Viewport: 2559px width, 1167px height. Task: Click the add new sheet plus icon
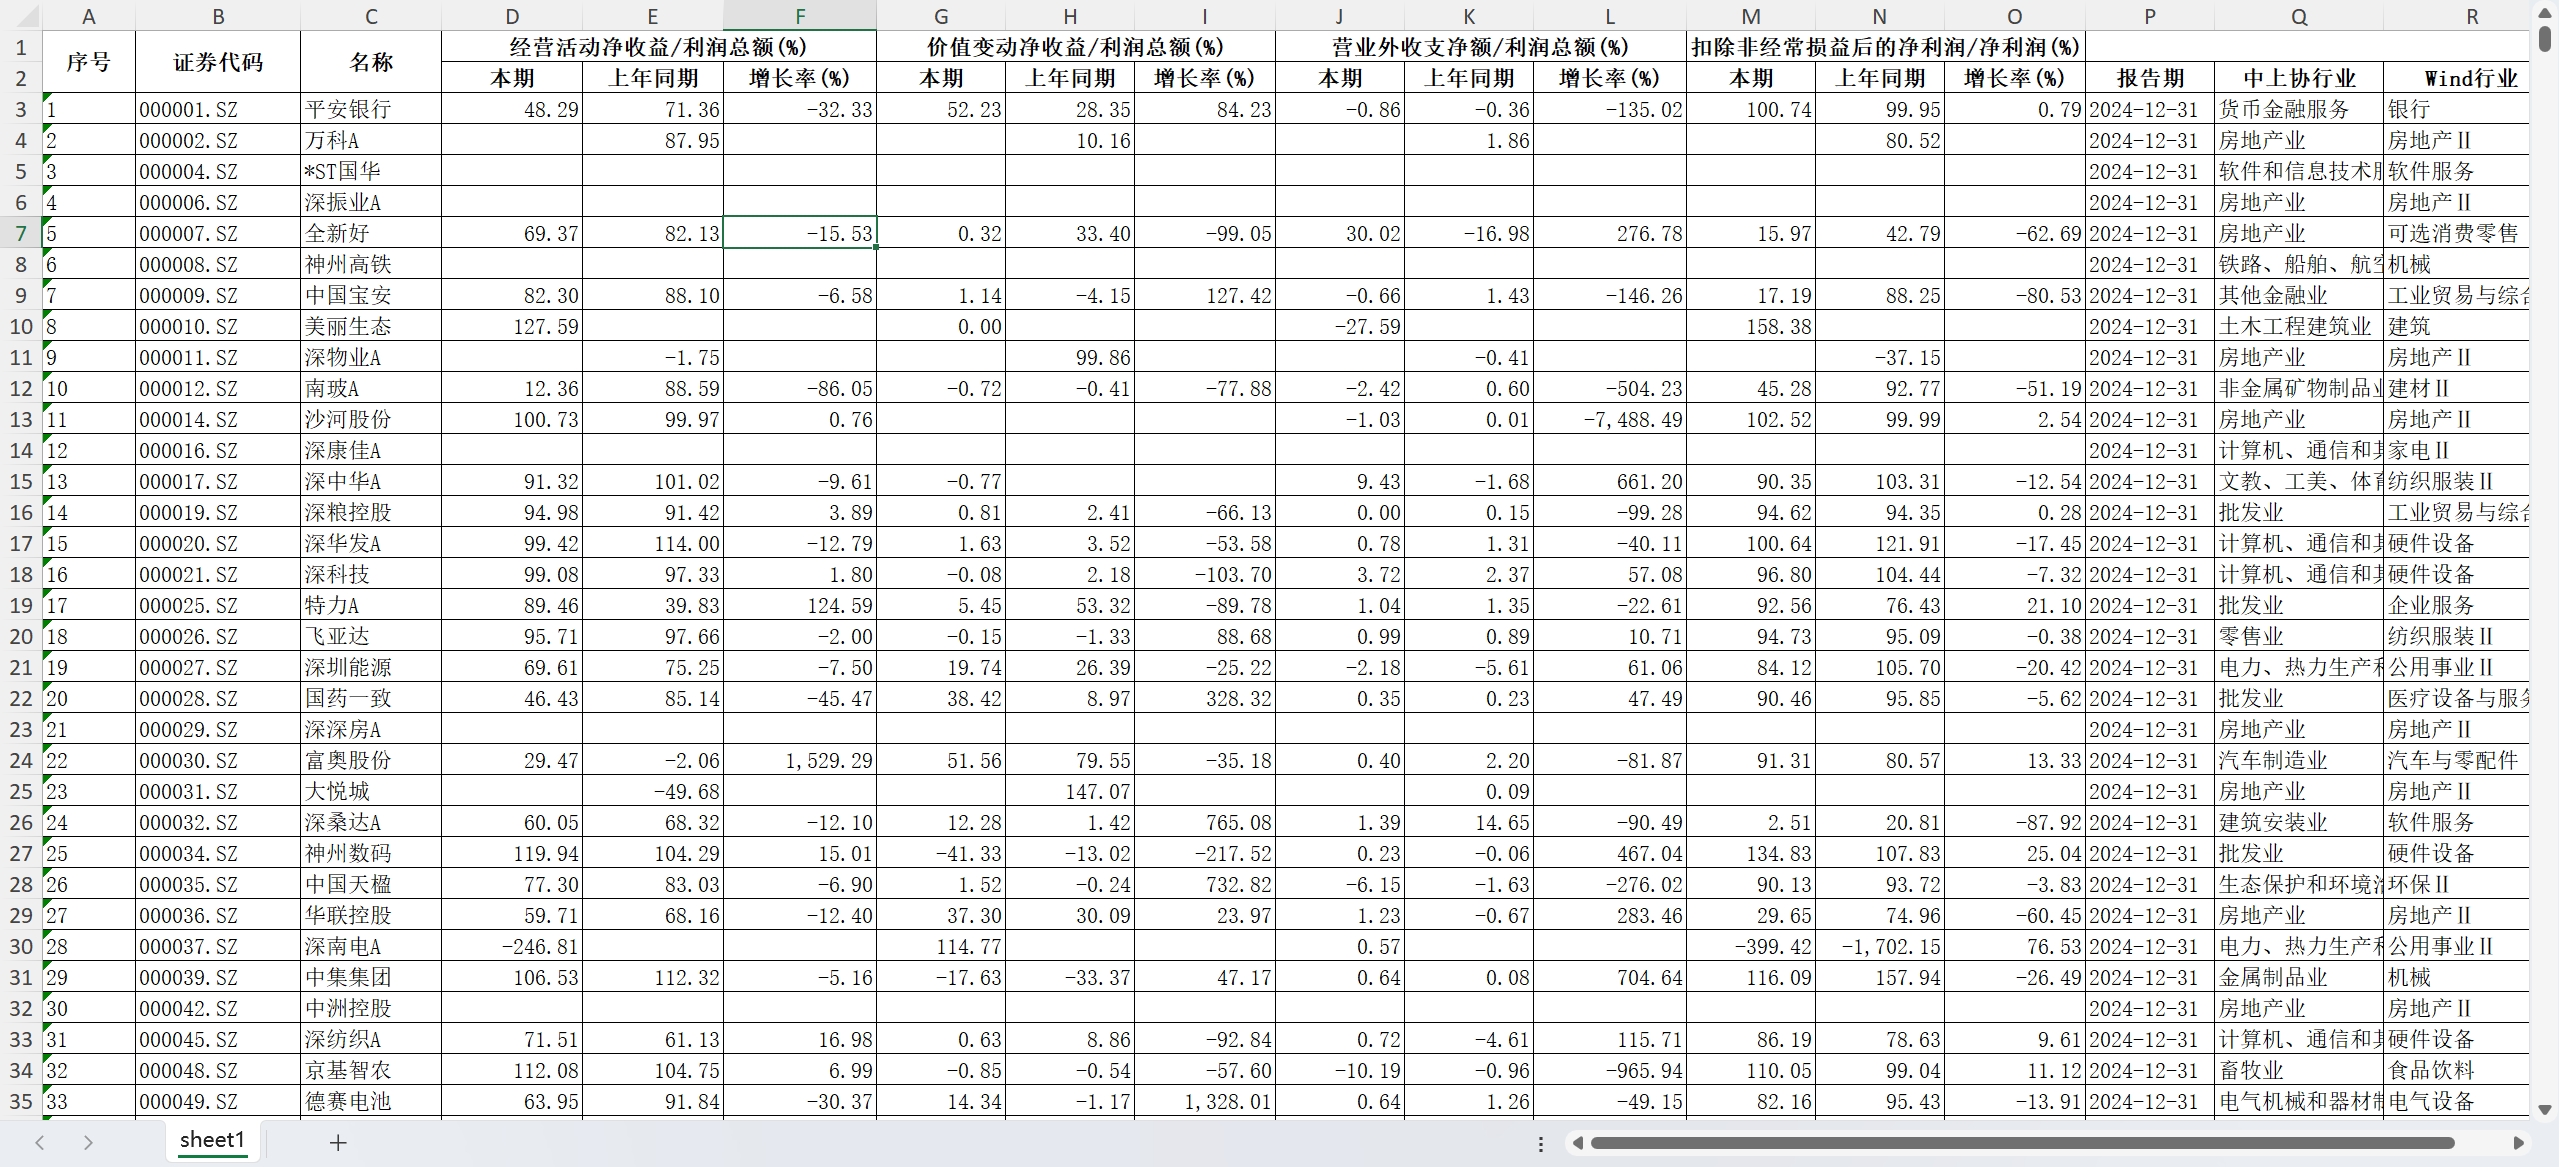[338, 1143]
